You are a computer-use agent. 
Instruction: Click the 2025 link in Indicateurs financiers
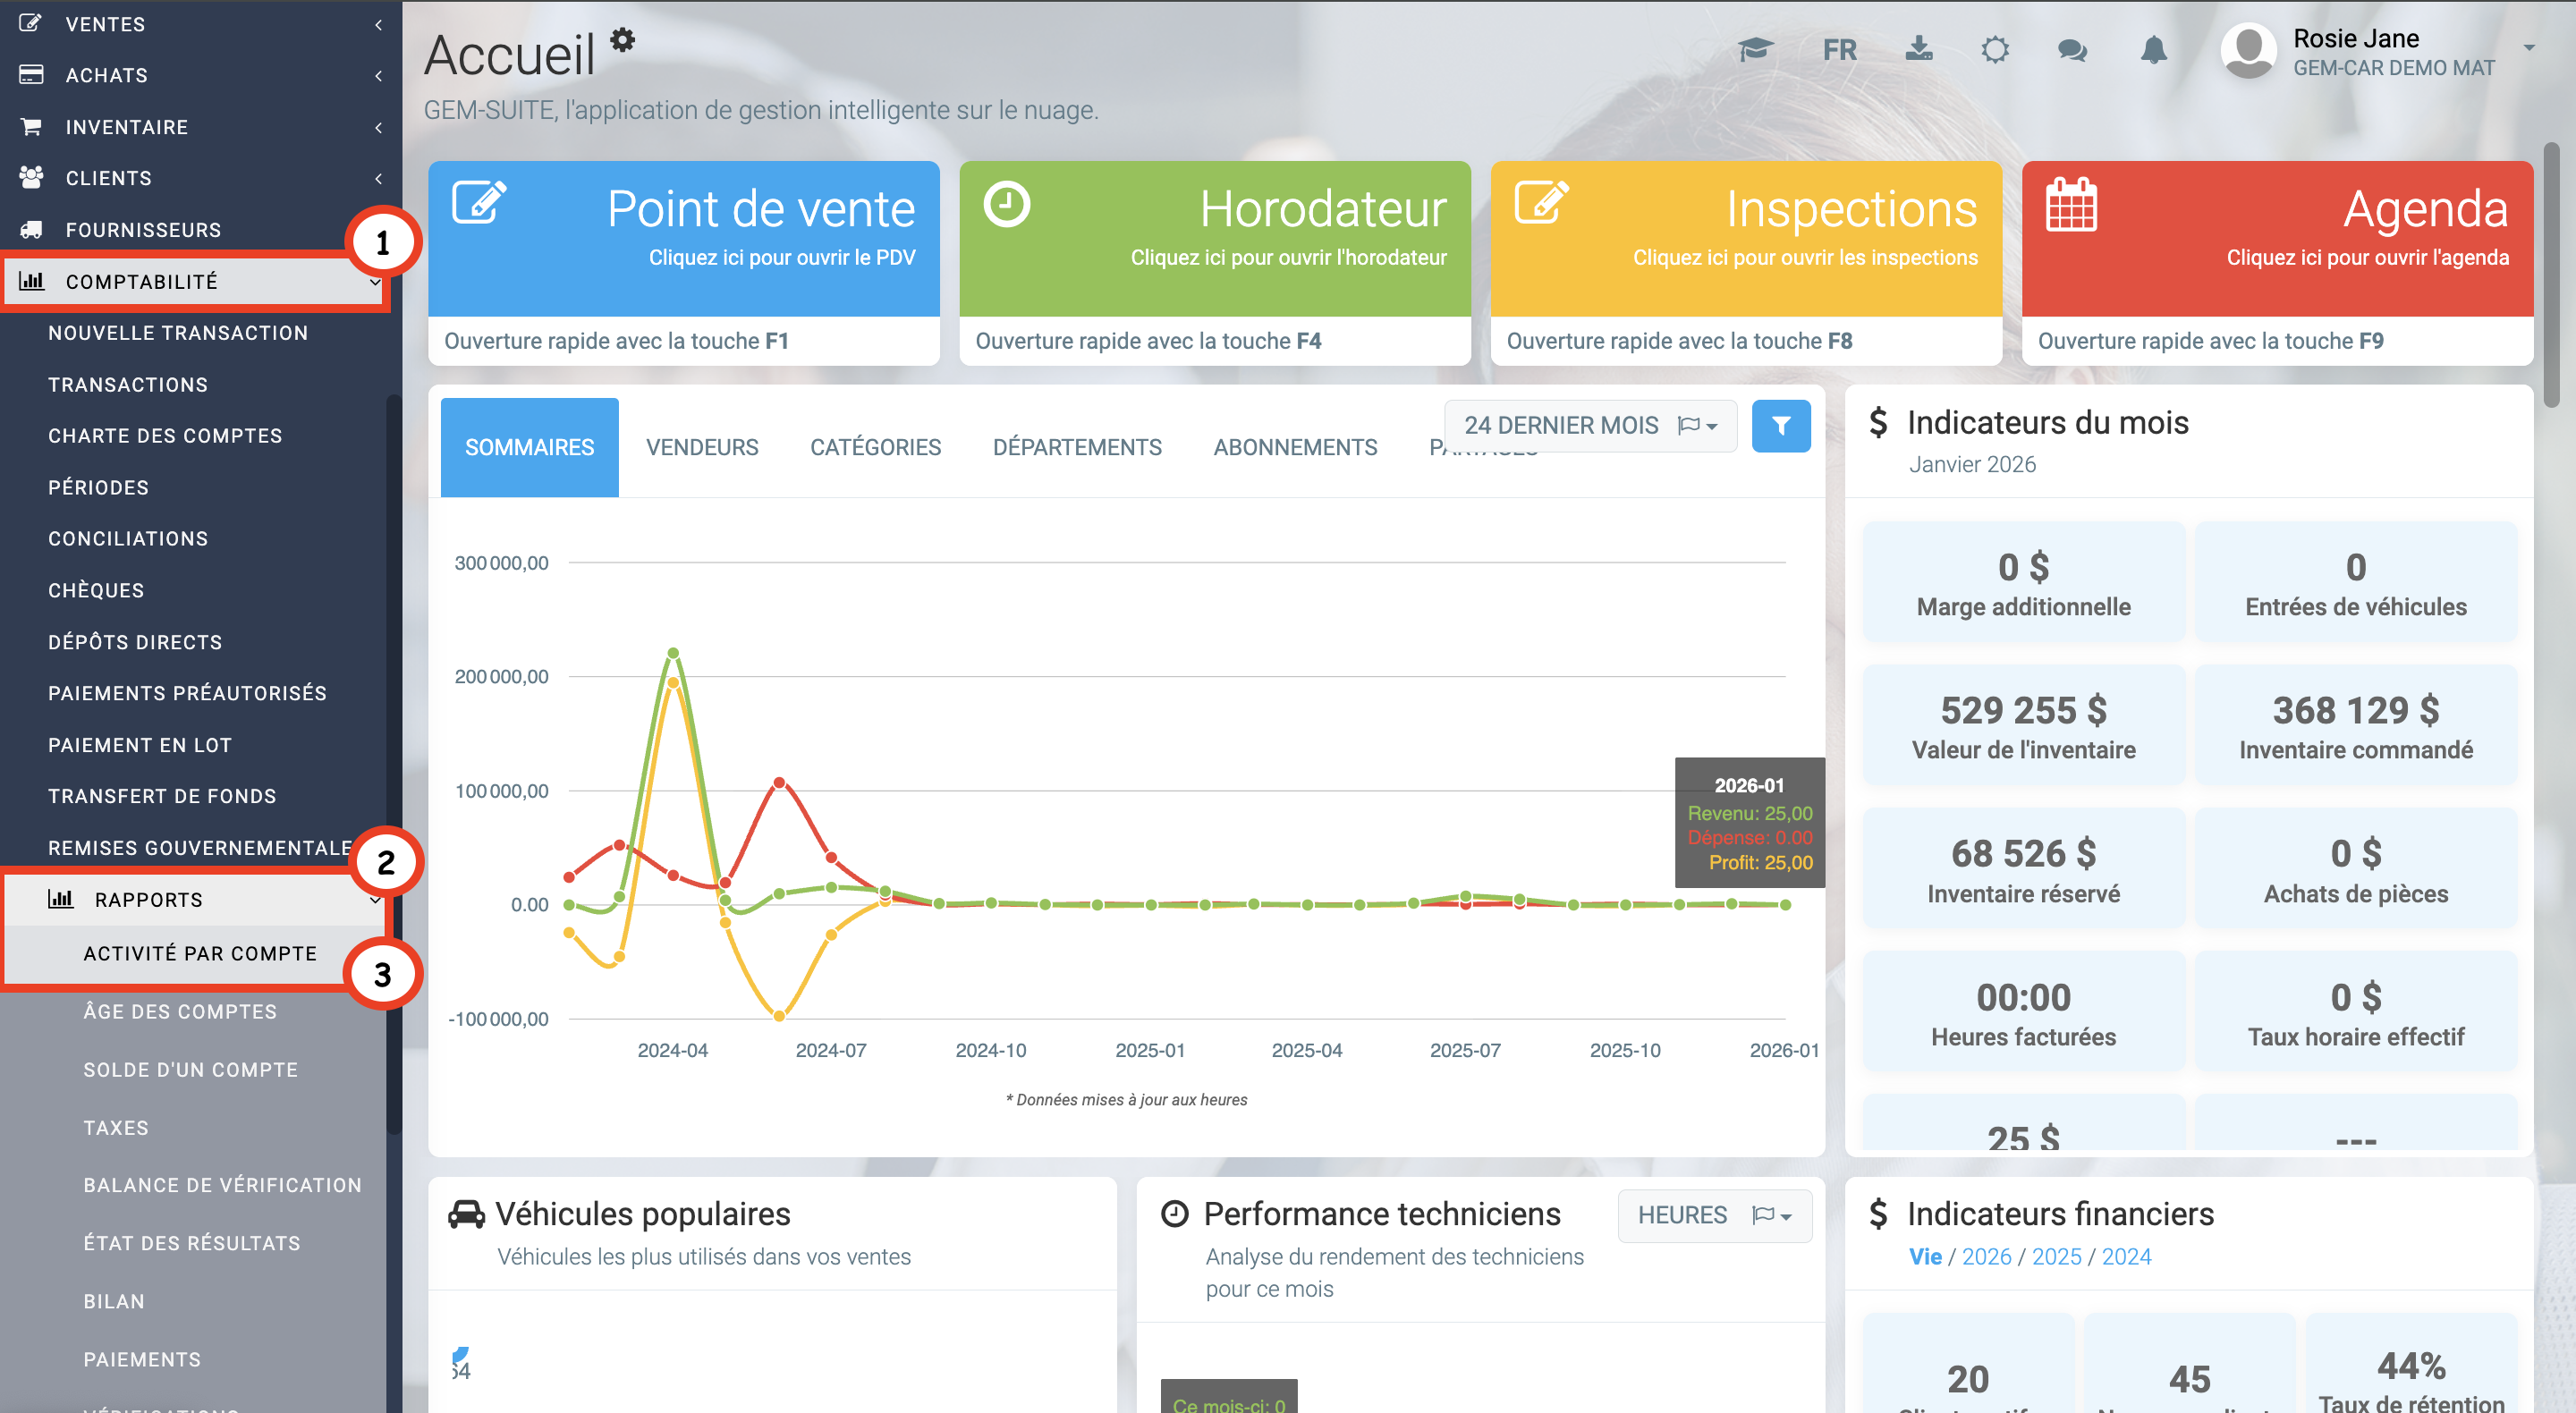2056,1256
